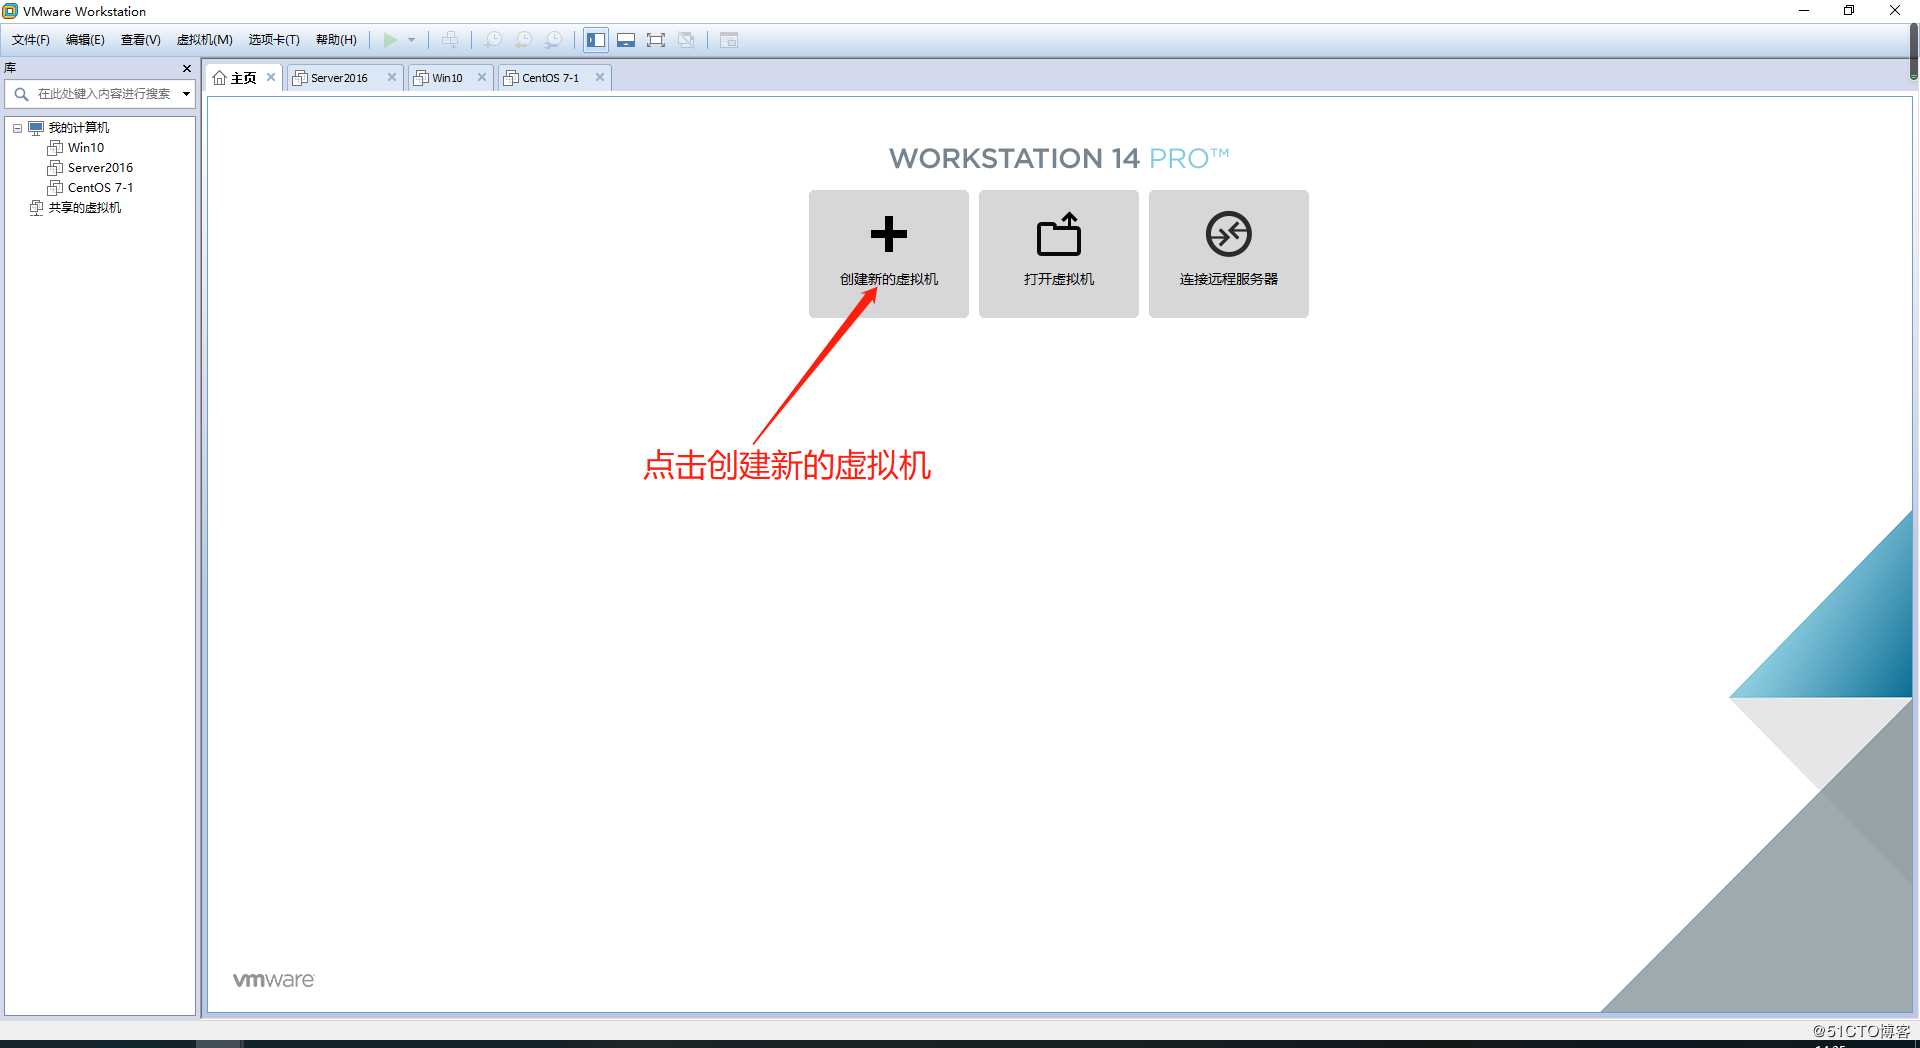Open the library search filter dropdown
Image resolution: width=1920 pixels, height=1048 pixels.
186,94
